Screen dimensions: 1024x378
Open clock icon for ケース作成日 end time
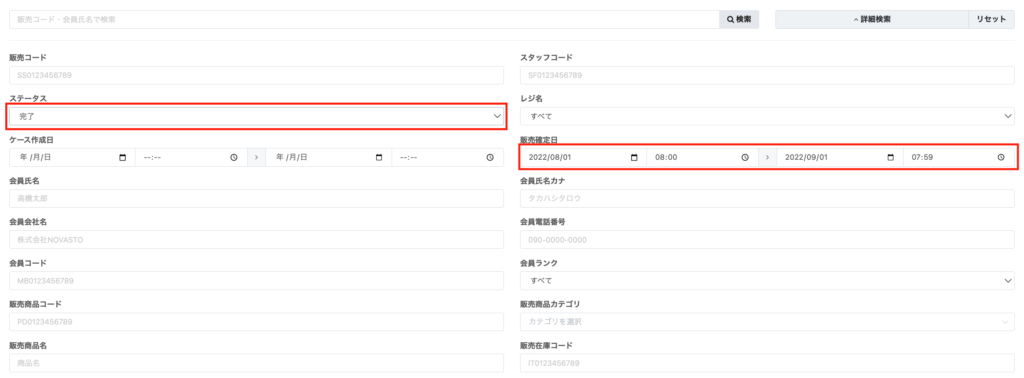point(490,157)
